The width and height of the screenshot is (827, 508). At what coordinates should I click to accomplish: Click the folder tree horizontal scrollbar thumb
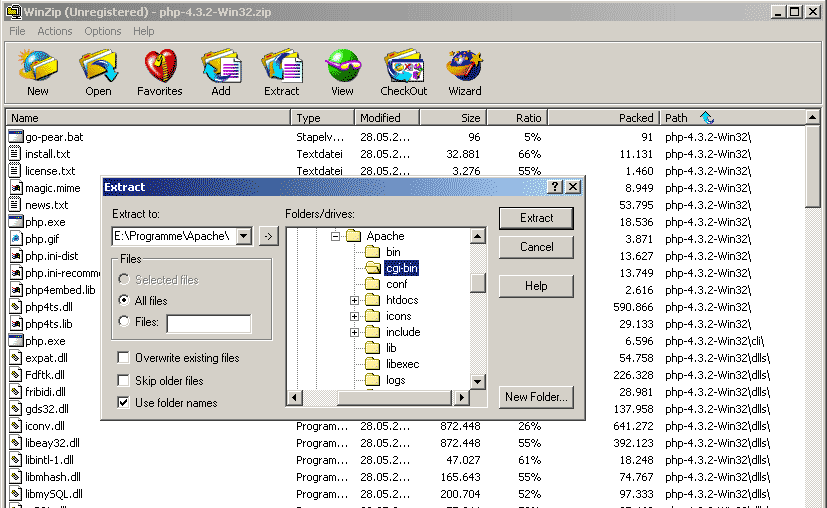(x=394, y=397)
